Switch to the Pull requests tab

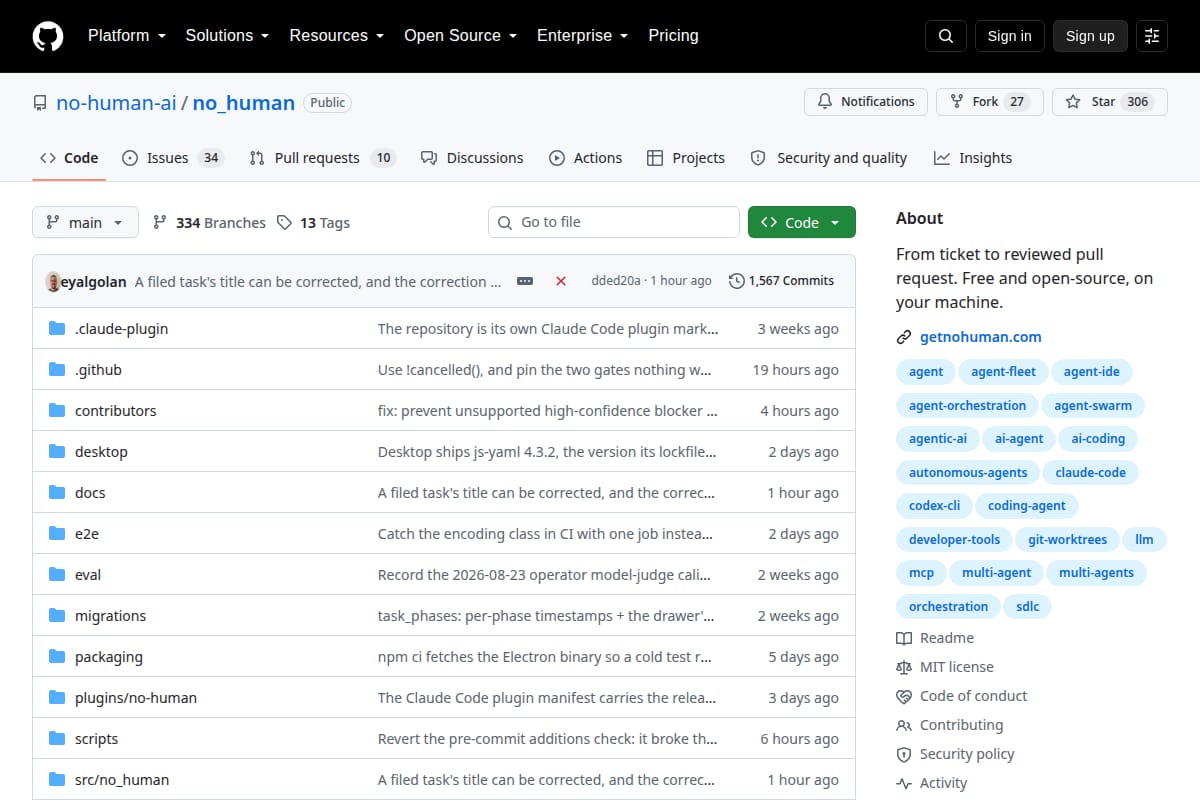[x=323, y=158]
